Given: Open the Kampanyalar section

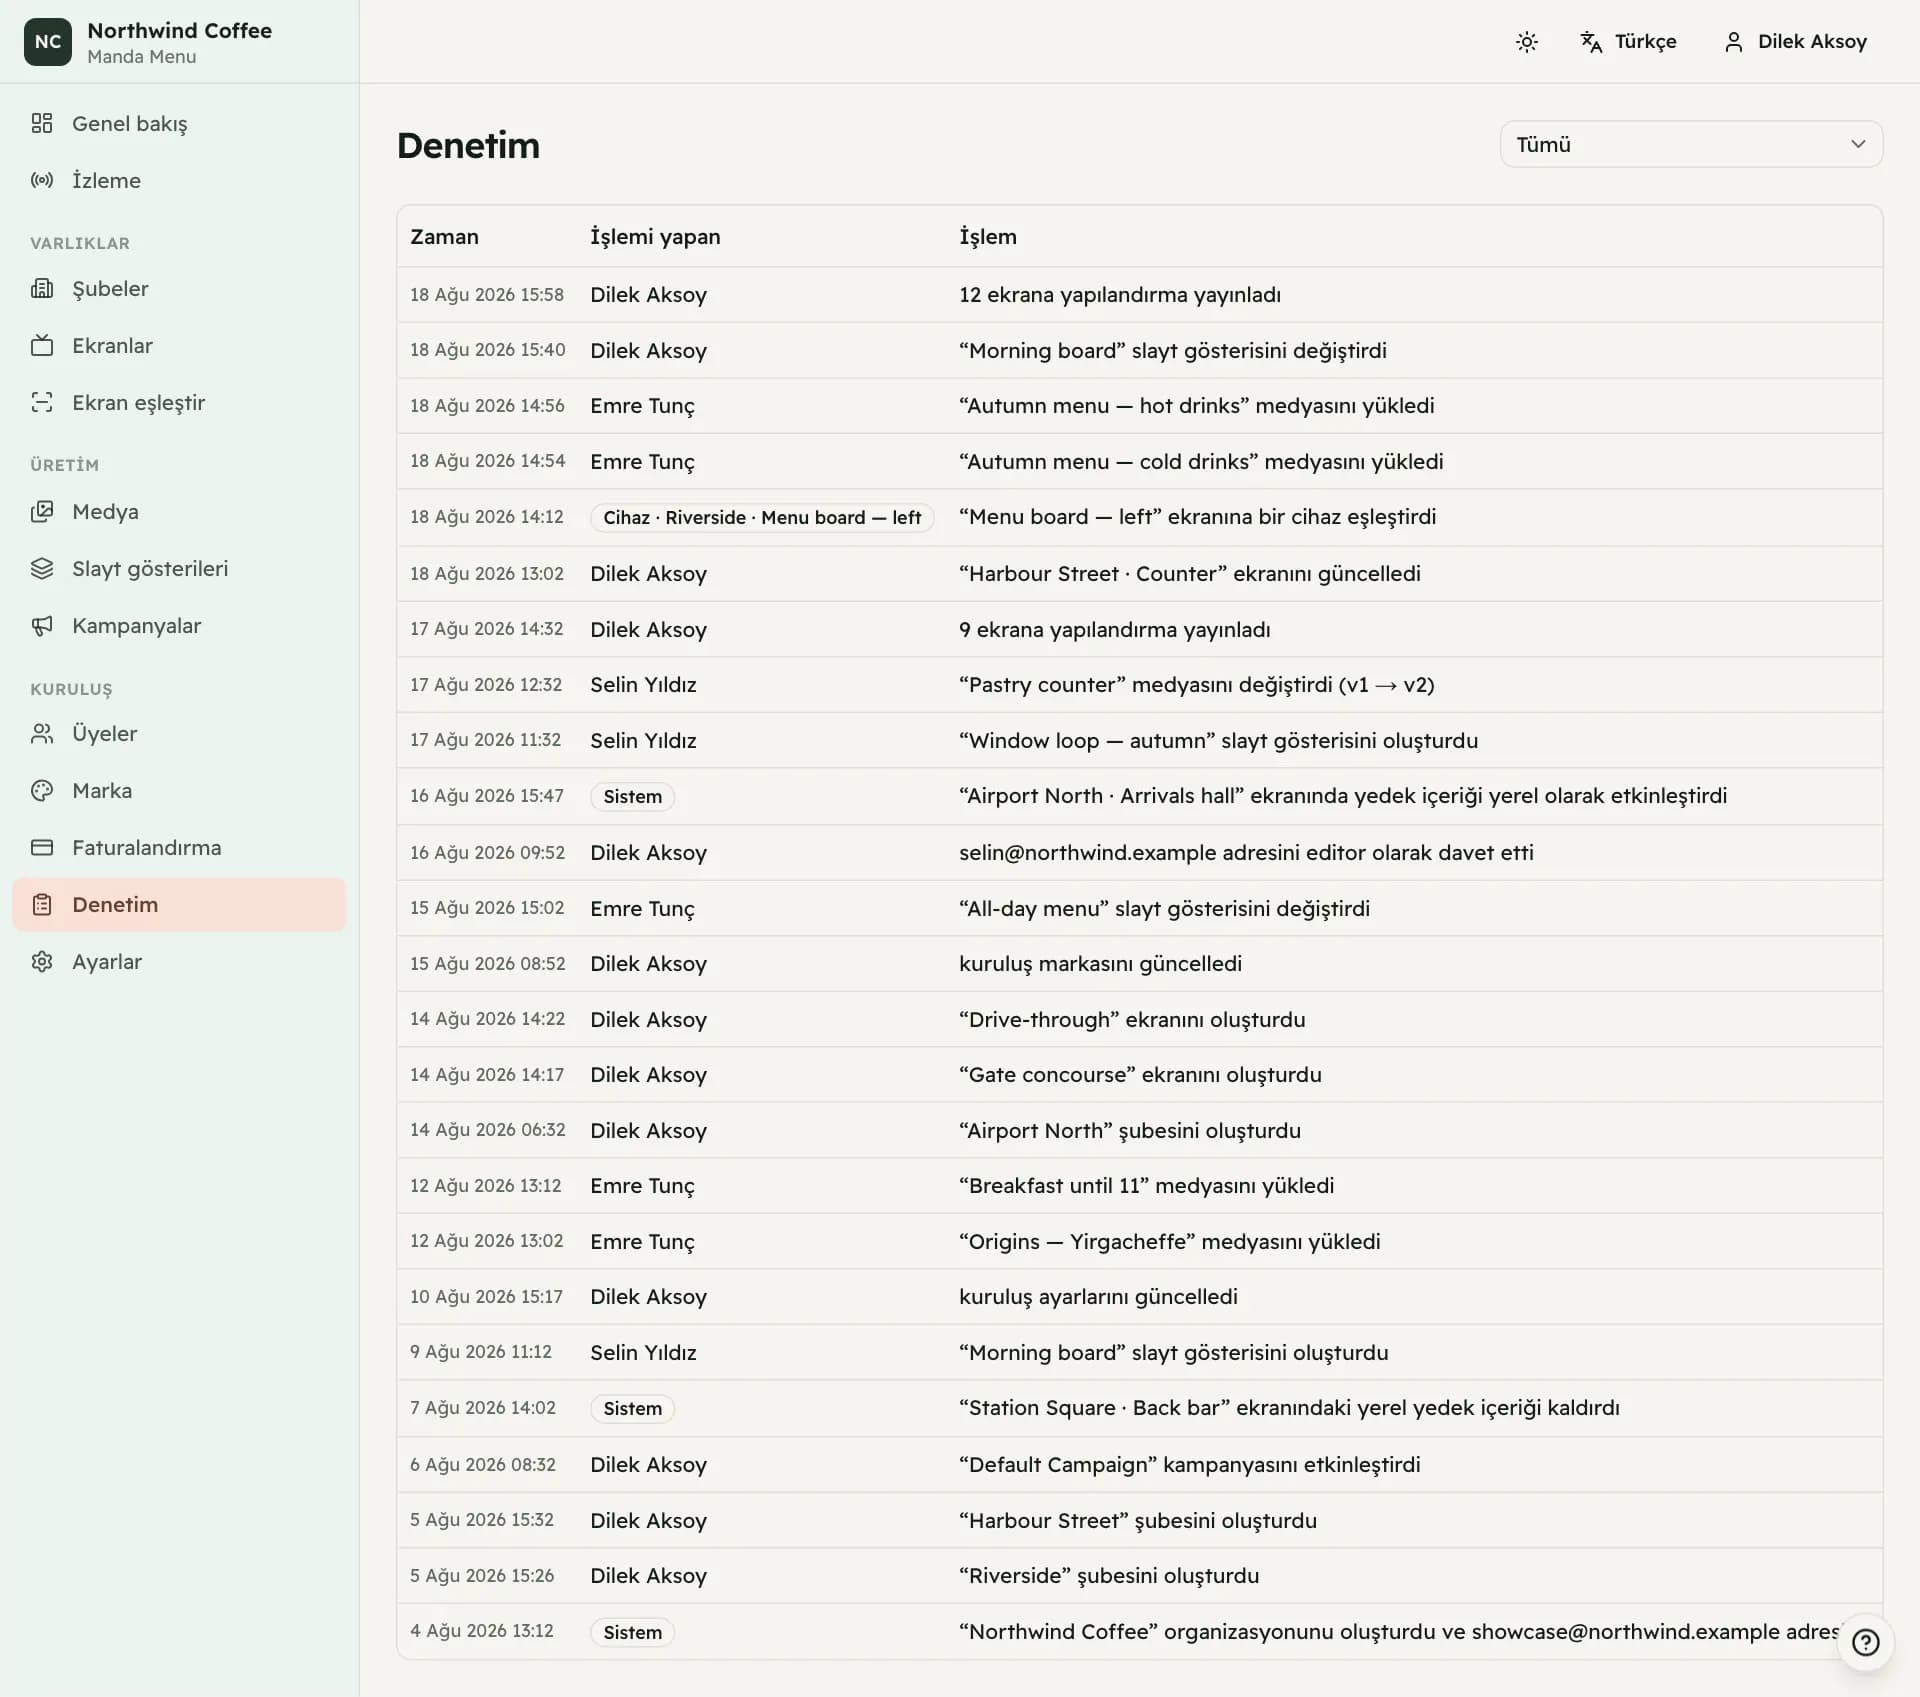Looking at the screenshot, I should (179, 625).
